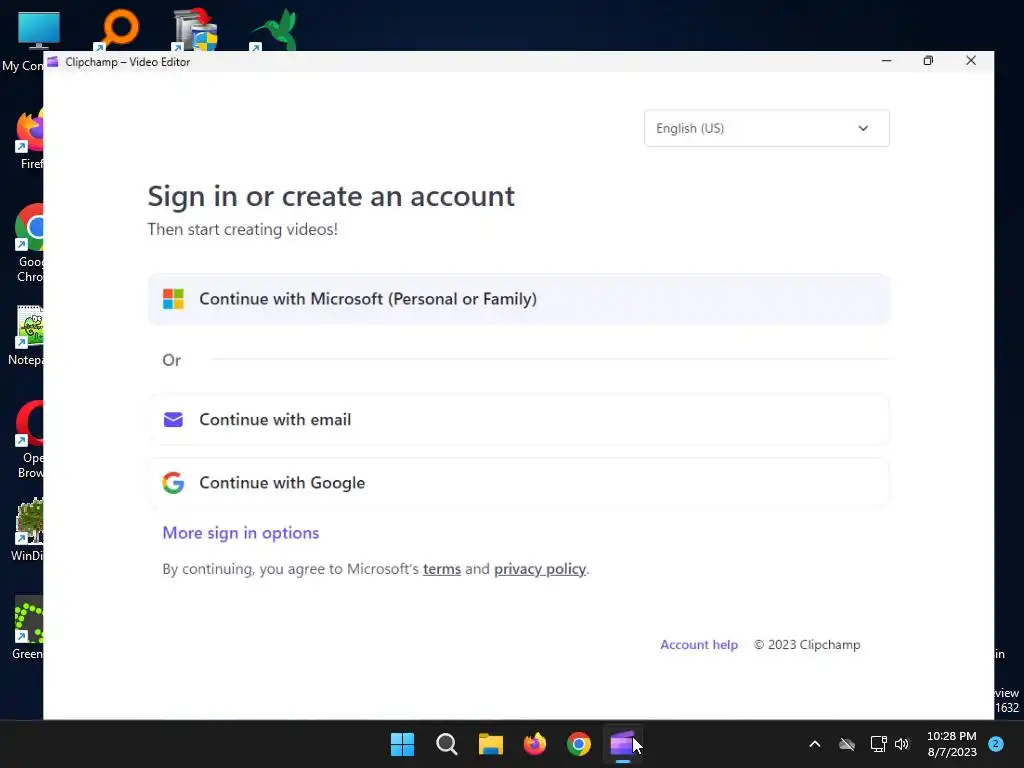Launch Firefox from the taskbar
The image size is (1024, 768).
535,744
